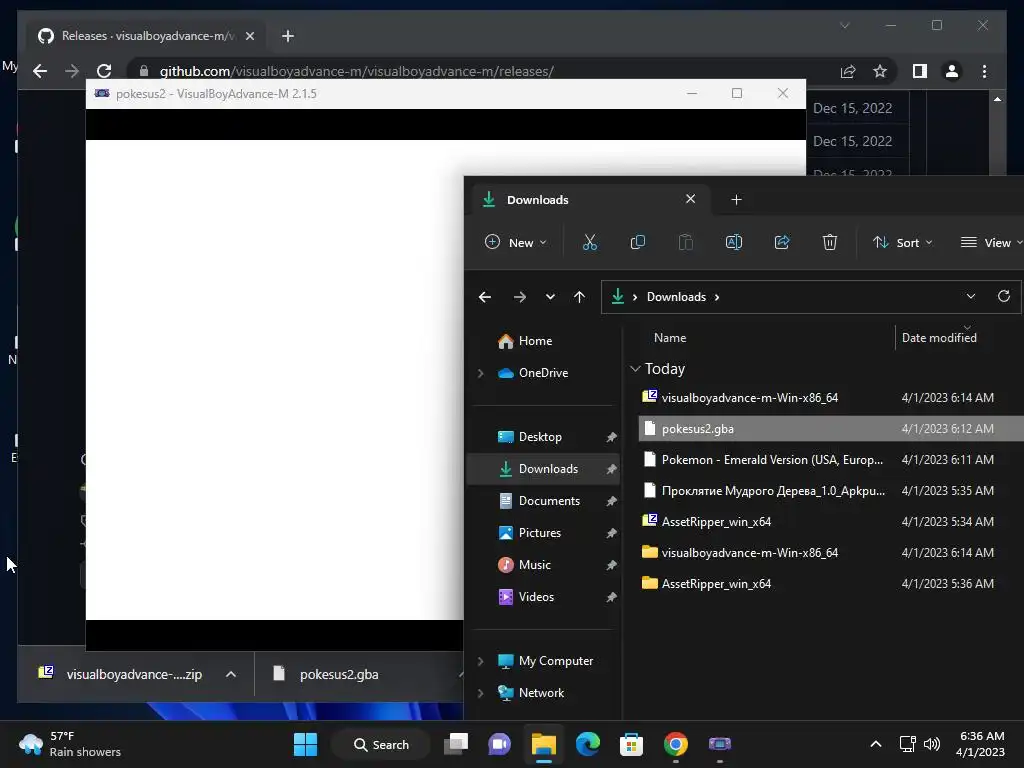Open the Sort dropdown in Explorer
Screen dimensions: 1024x768
[903, 242]
